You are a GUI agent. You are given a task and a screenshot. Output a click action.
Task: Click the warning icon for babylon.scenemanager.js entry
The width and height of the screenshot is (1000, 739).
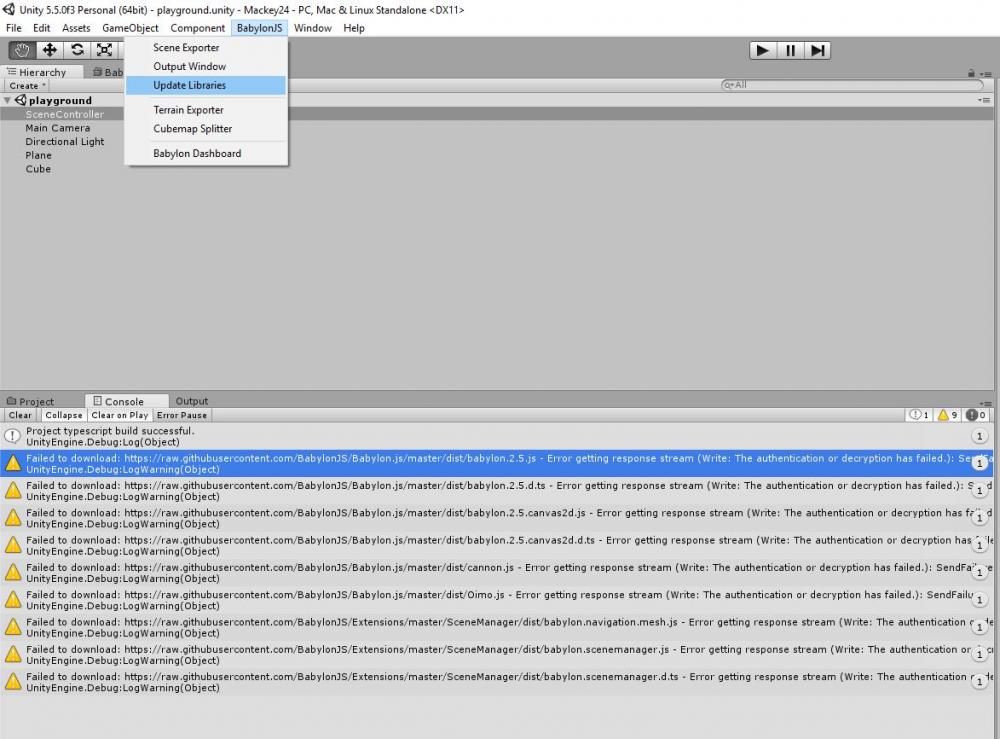click(13, 655)
